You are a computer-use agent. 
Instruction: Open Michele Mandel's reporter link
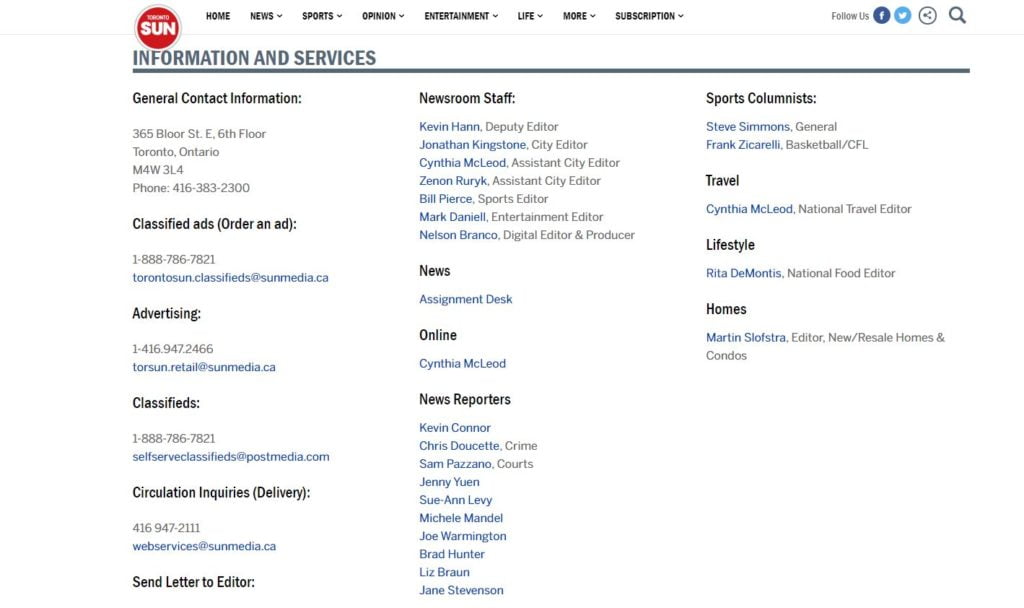click(461, 518)
